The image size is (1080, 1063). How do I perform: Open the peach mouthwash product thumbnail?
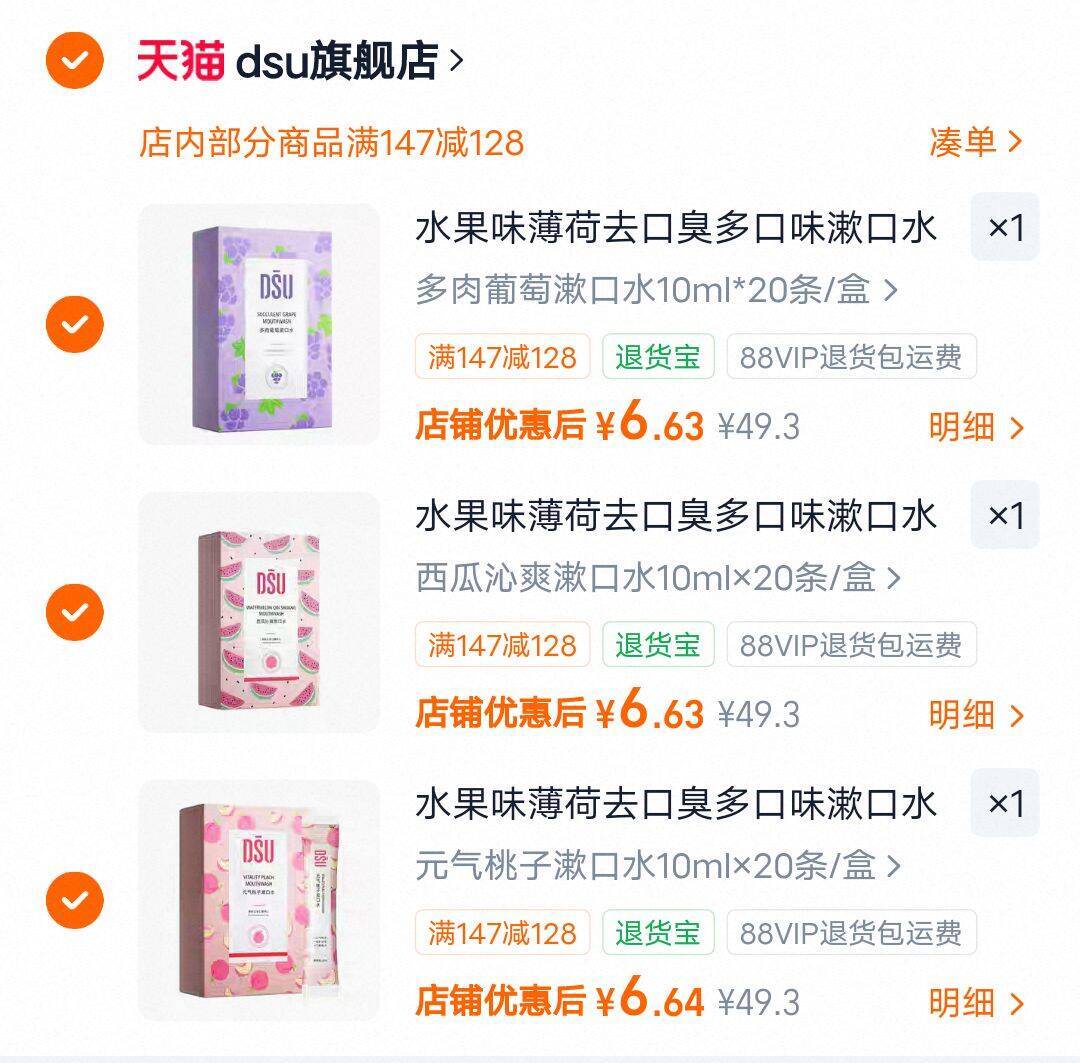[259, 900]
